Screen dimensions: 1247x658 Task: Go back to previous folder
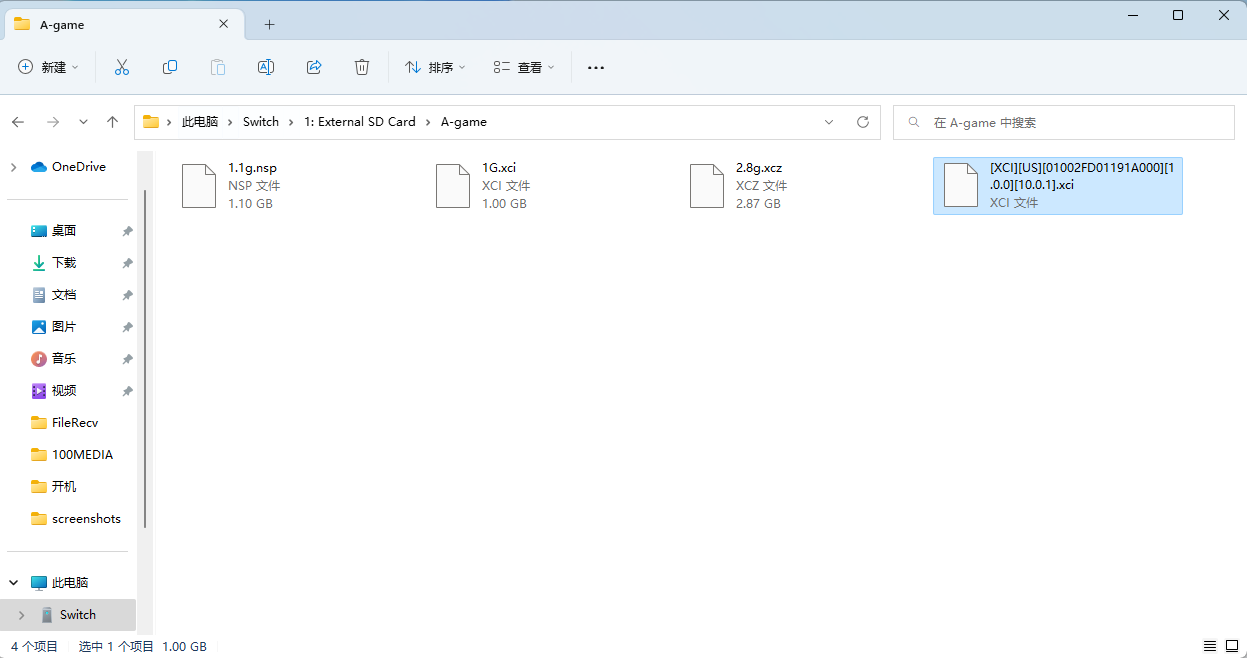[x=18, y=122]
